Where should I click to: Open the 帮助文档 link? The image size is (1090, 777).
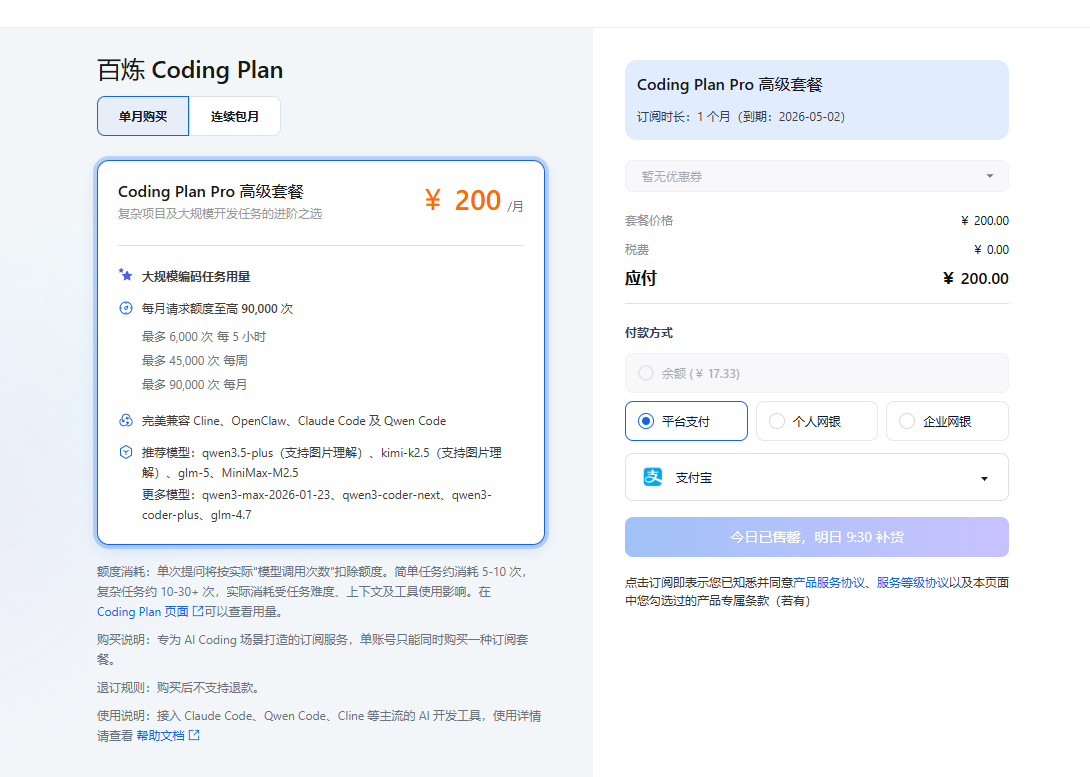161,735
